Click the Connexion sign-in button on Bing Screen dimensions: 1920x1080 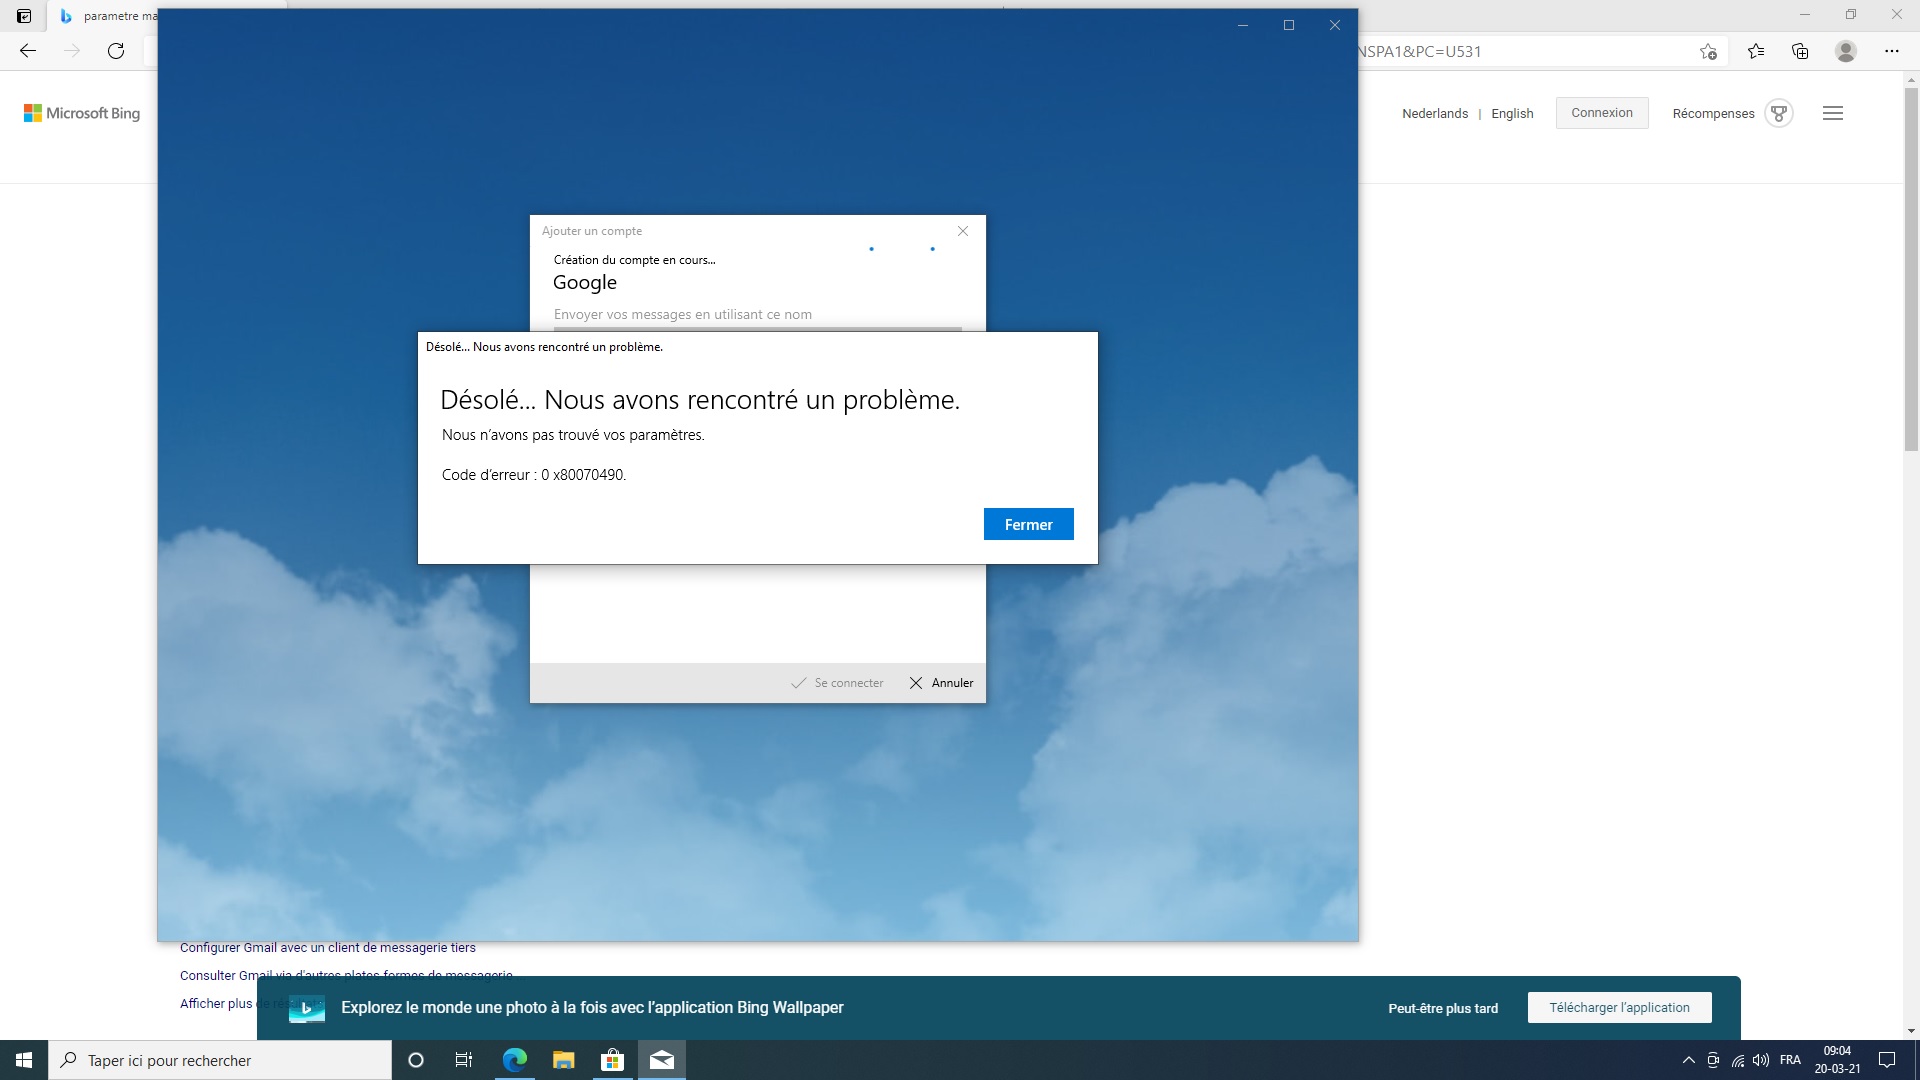(x=1602, y=113)
